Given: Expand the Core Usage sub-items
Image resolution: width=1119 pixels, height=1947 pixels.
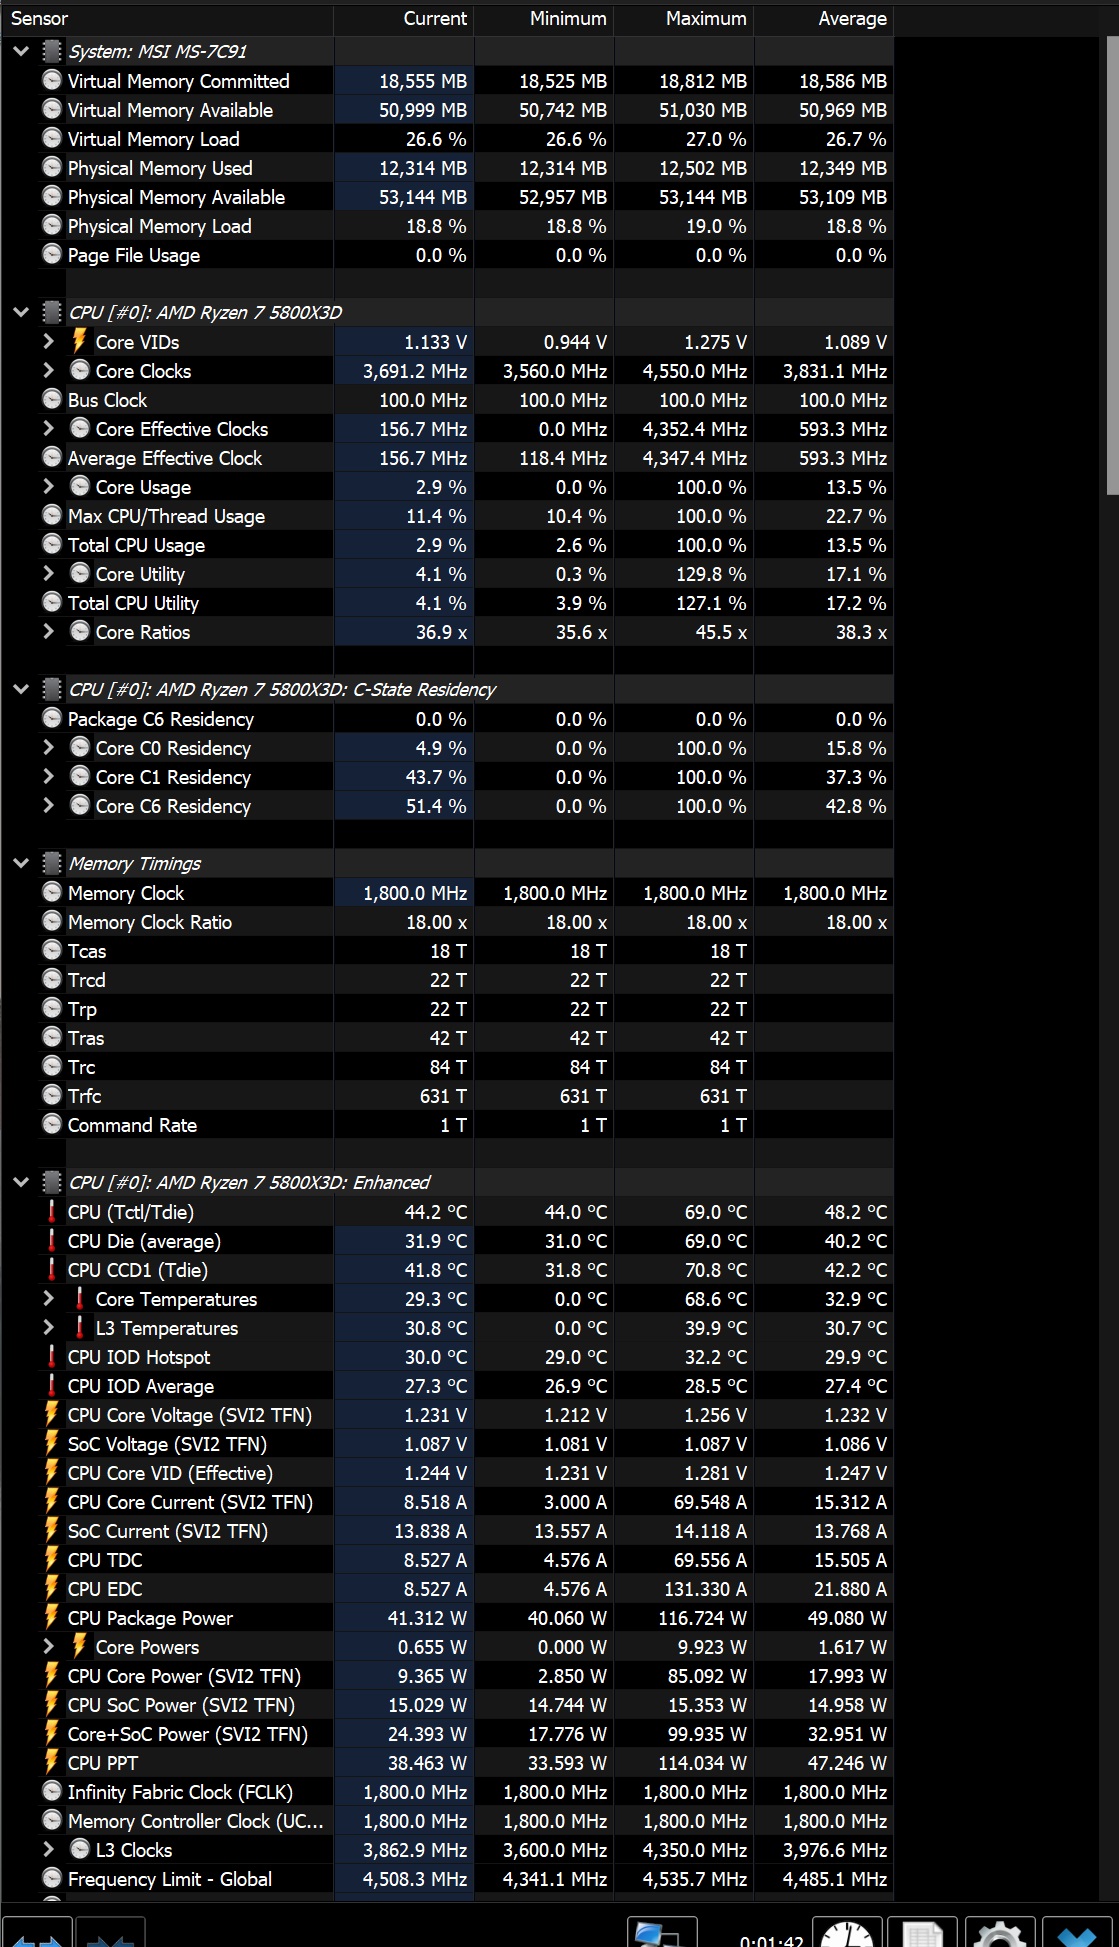Looking at the screenshot, I should 49,487.
